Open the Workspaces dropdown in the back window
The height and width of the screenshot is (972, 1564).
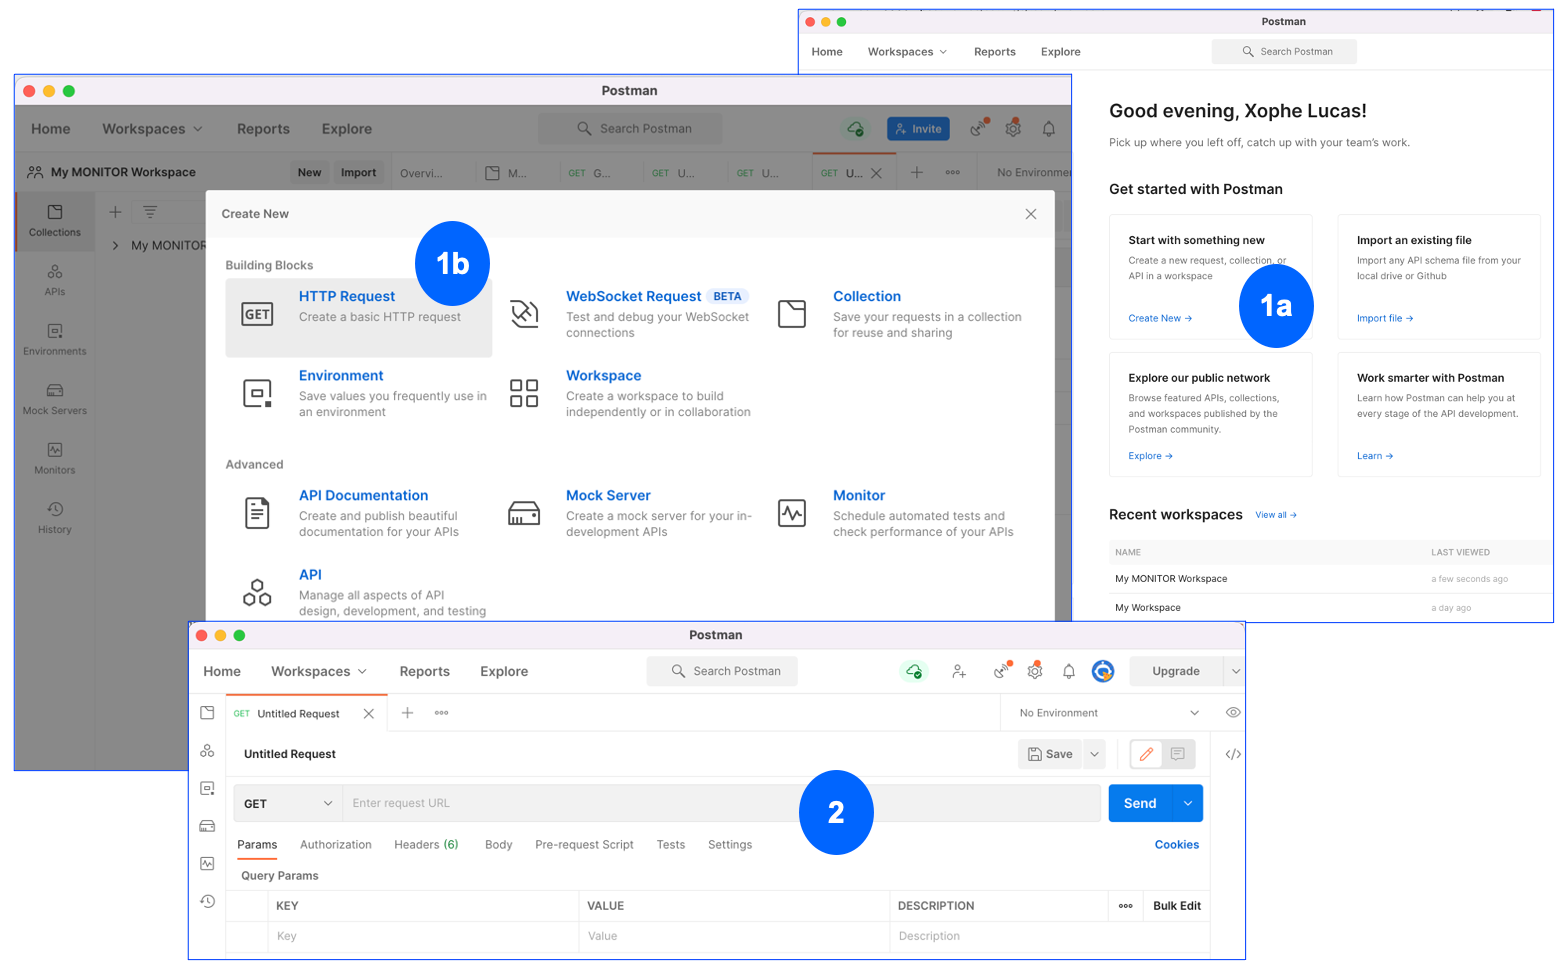click(x=907, y=52)
